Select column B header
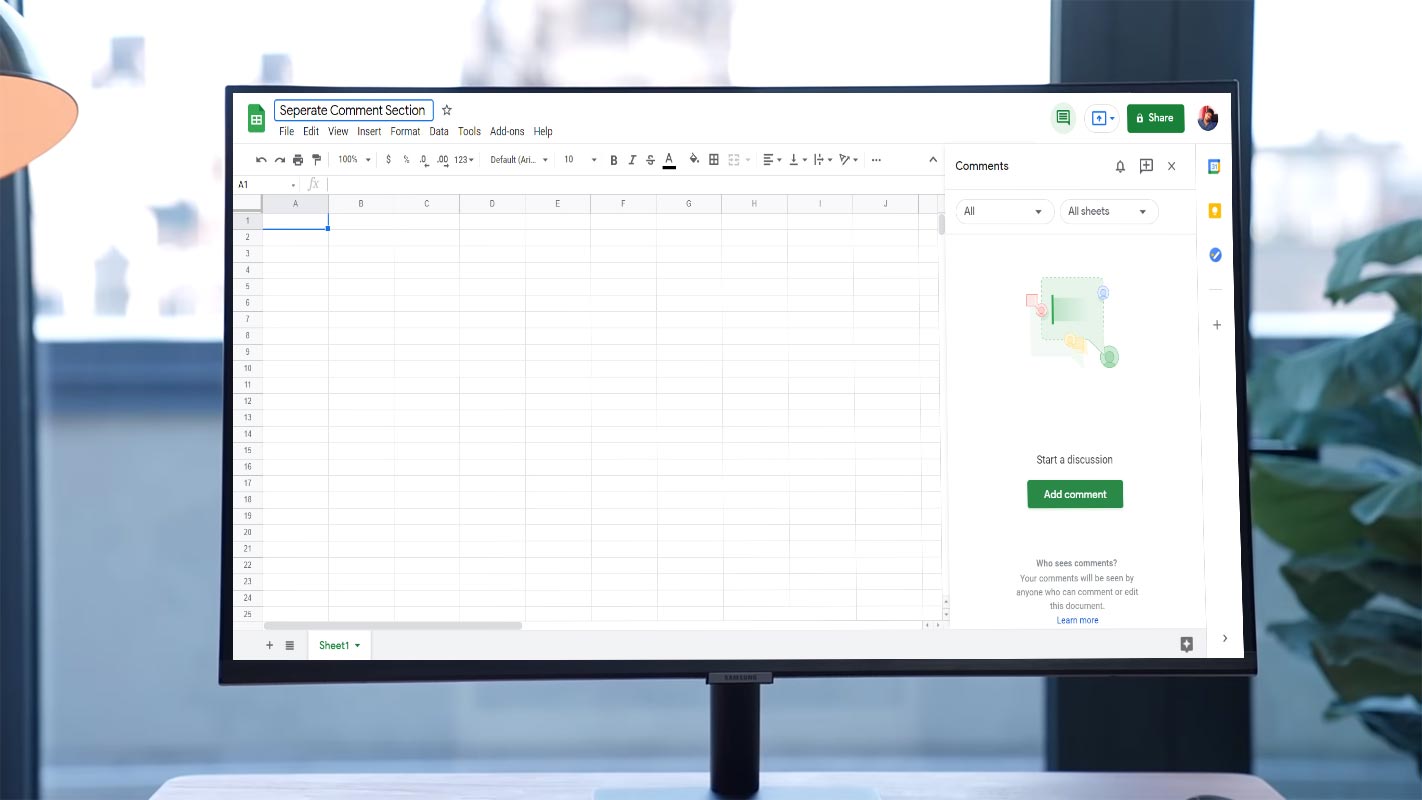 [361, 204]
